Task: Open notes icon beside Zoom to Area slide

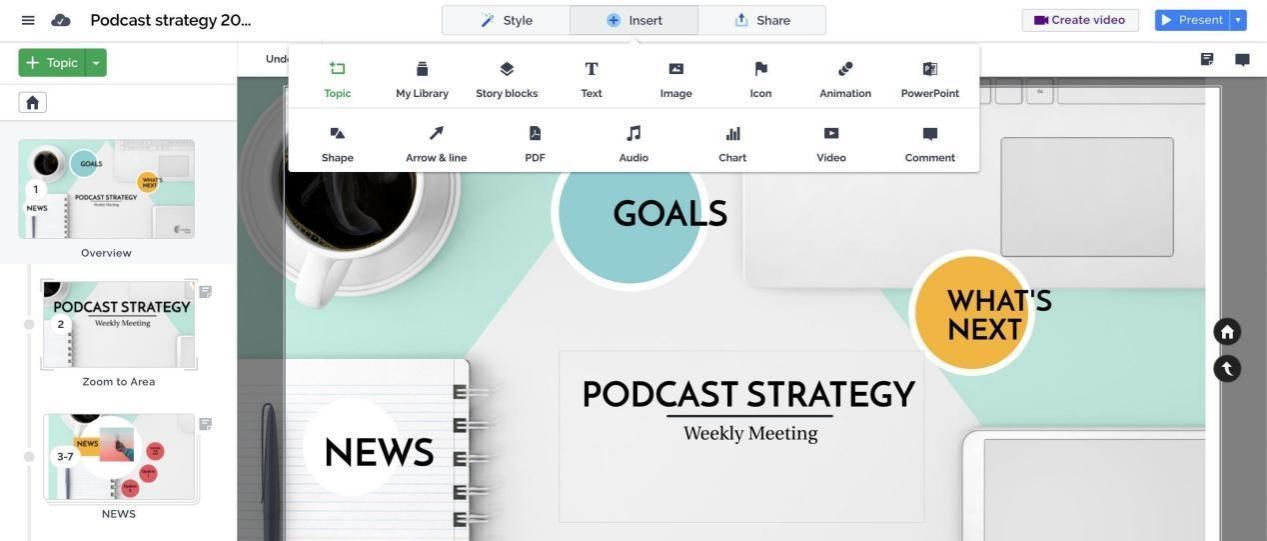Action: tap(205, 291)
